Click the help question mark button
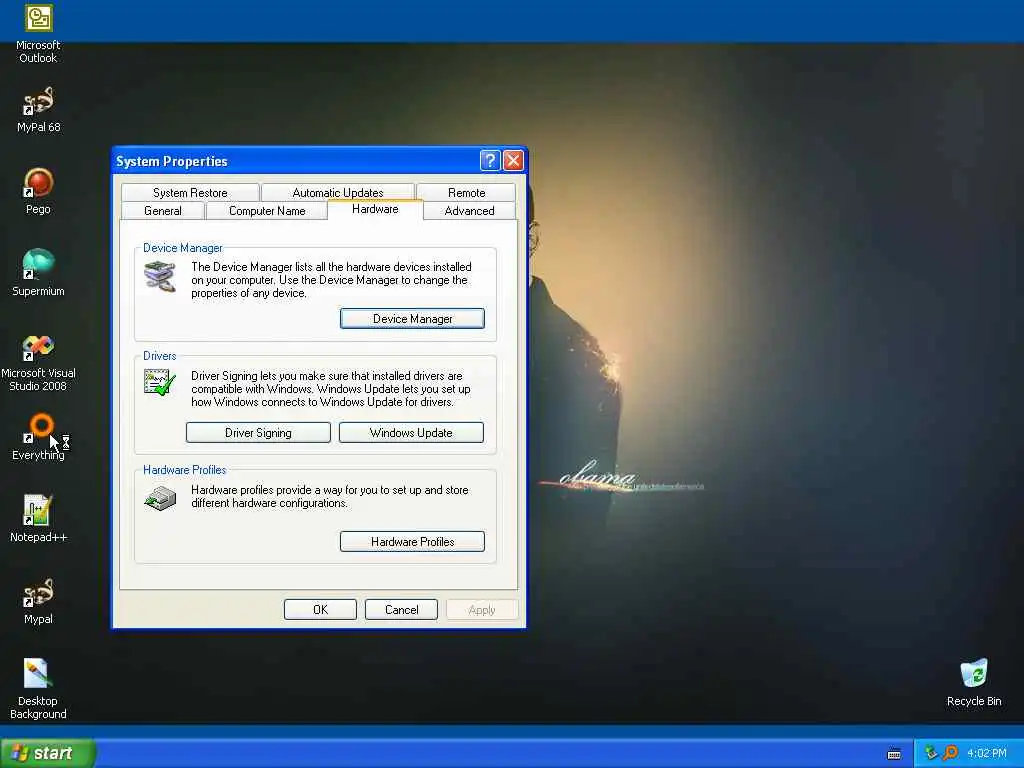Image resolution: width=1024 pixels, height=768 pixels. (490, 160)
